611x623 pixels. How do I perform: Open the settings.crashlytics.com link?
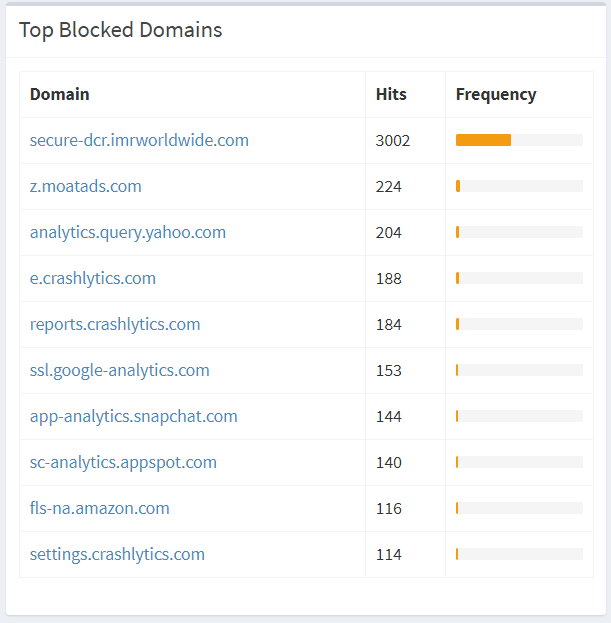(x=117, y=554)
